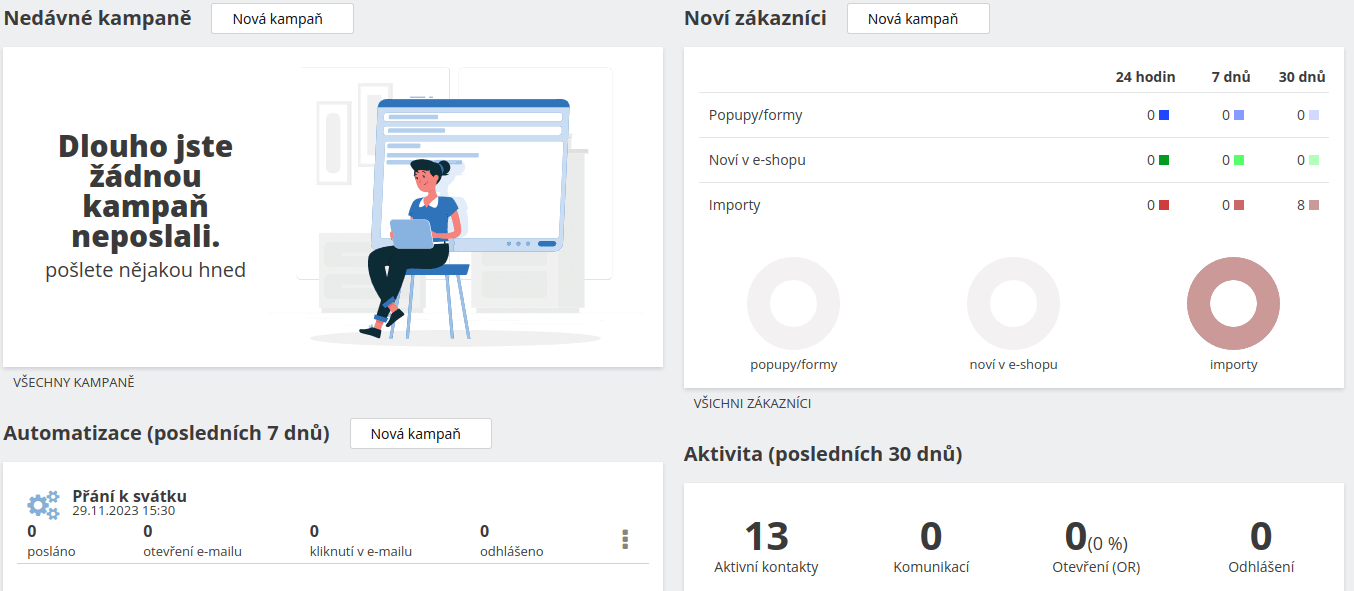Click the red indicator next to Importy
Image resolution: width=1354 pixels, height=591 pixels.
[x=1163, y=204]
